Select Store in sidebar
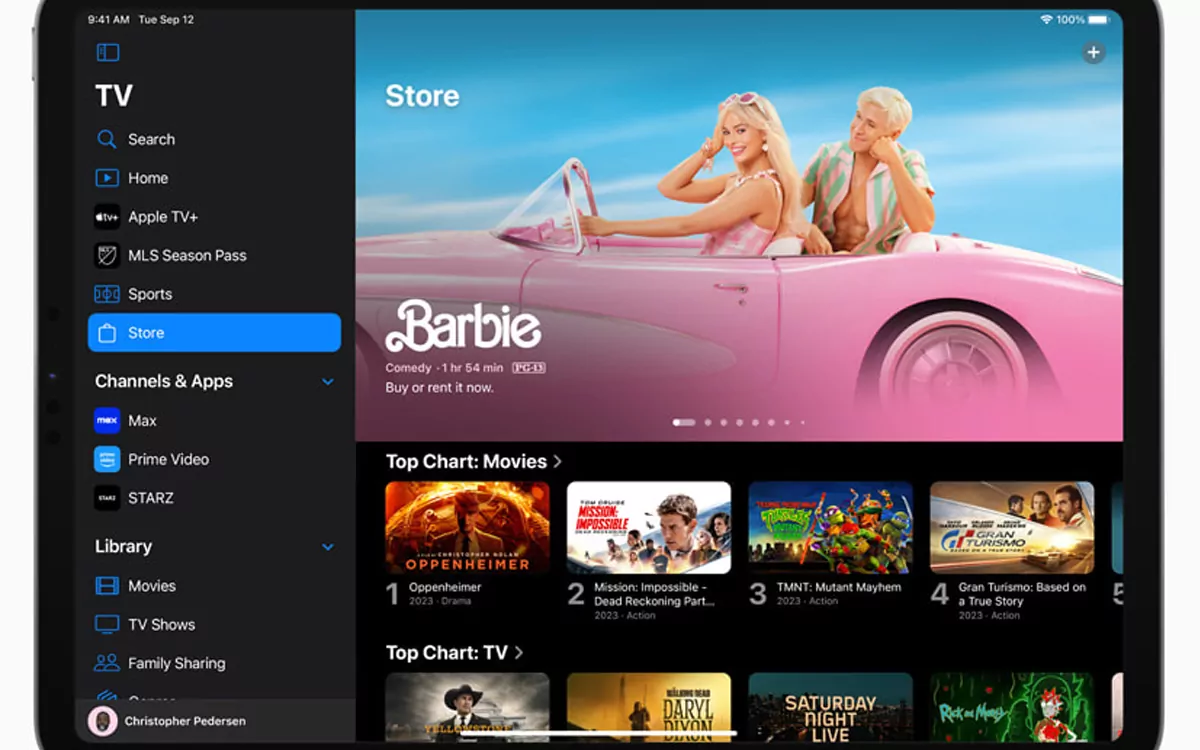The height and width of the screenshot is (750, 1200). pos(214,333)
